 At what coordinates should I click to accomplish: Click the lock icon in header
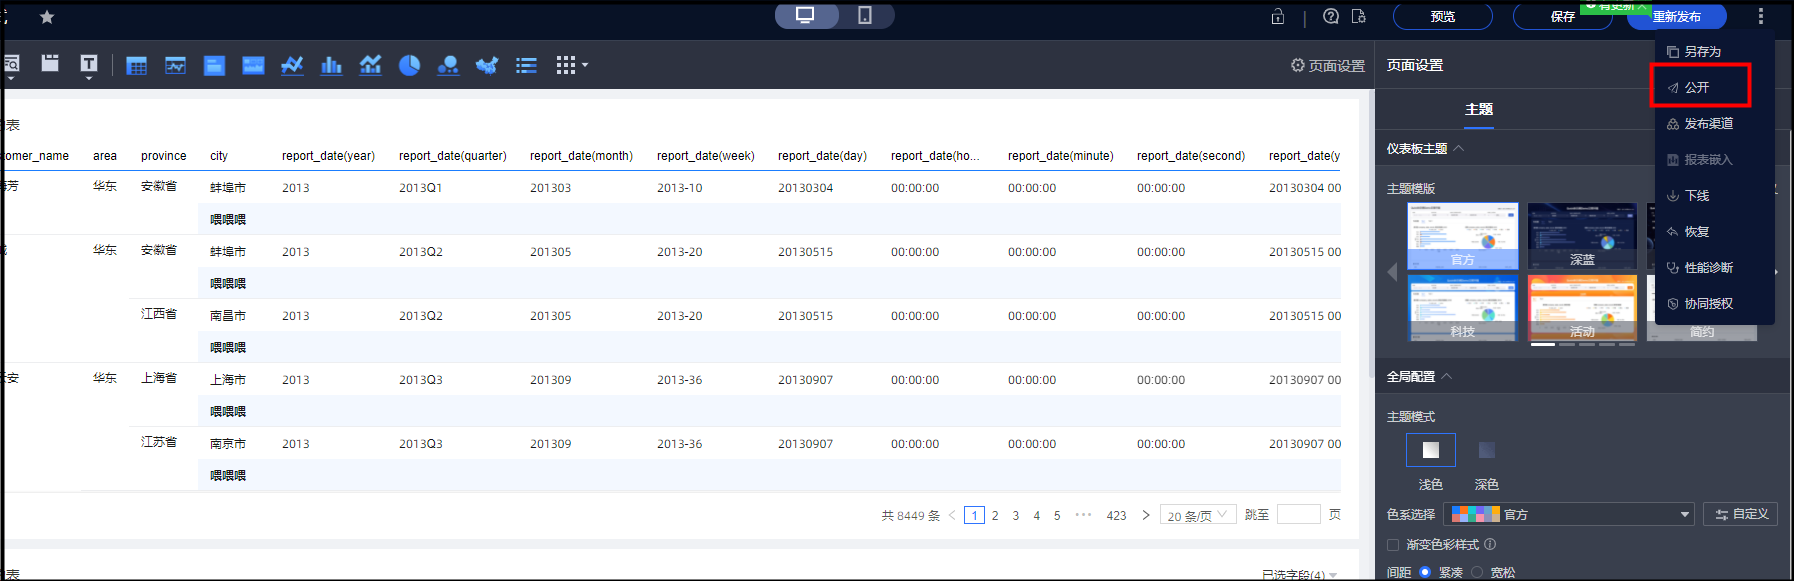click(x=1277, y=16)
